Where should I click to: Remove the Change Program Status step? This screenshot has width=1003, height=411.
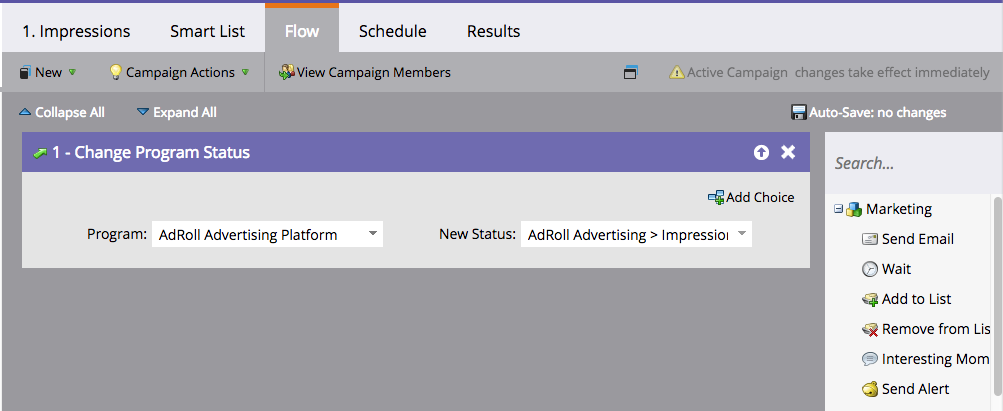tap(788, 152)
